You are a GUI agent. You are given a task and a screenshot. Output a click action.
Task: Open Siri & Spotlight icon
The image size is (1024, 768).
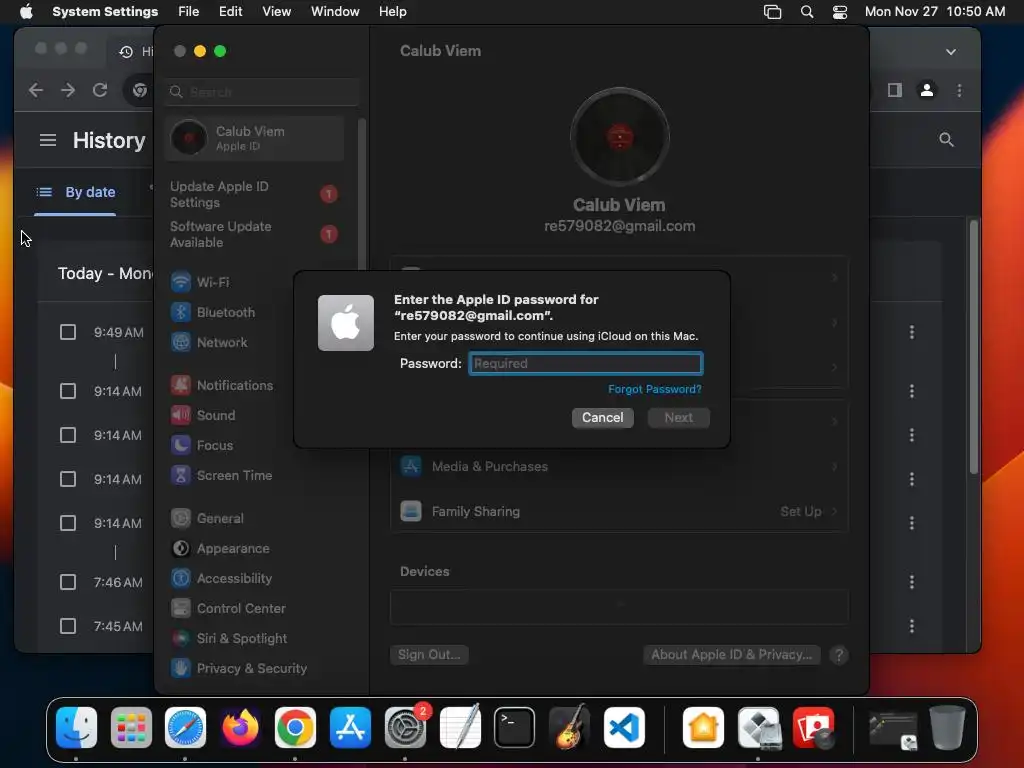coord(181,639)
